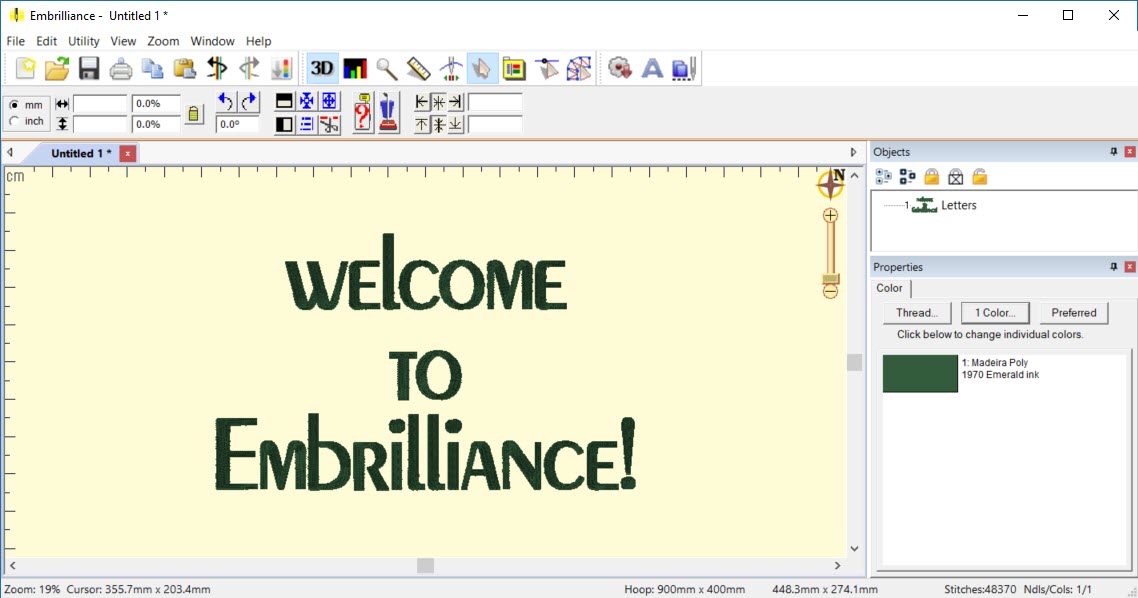Viewport: 1138px width, 598px height.
Task: Select the Ruler measurement tool
Action: [417, 68]
